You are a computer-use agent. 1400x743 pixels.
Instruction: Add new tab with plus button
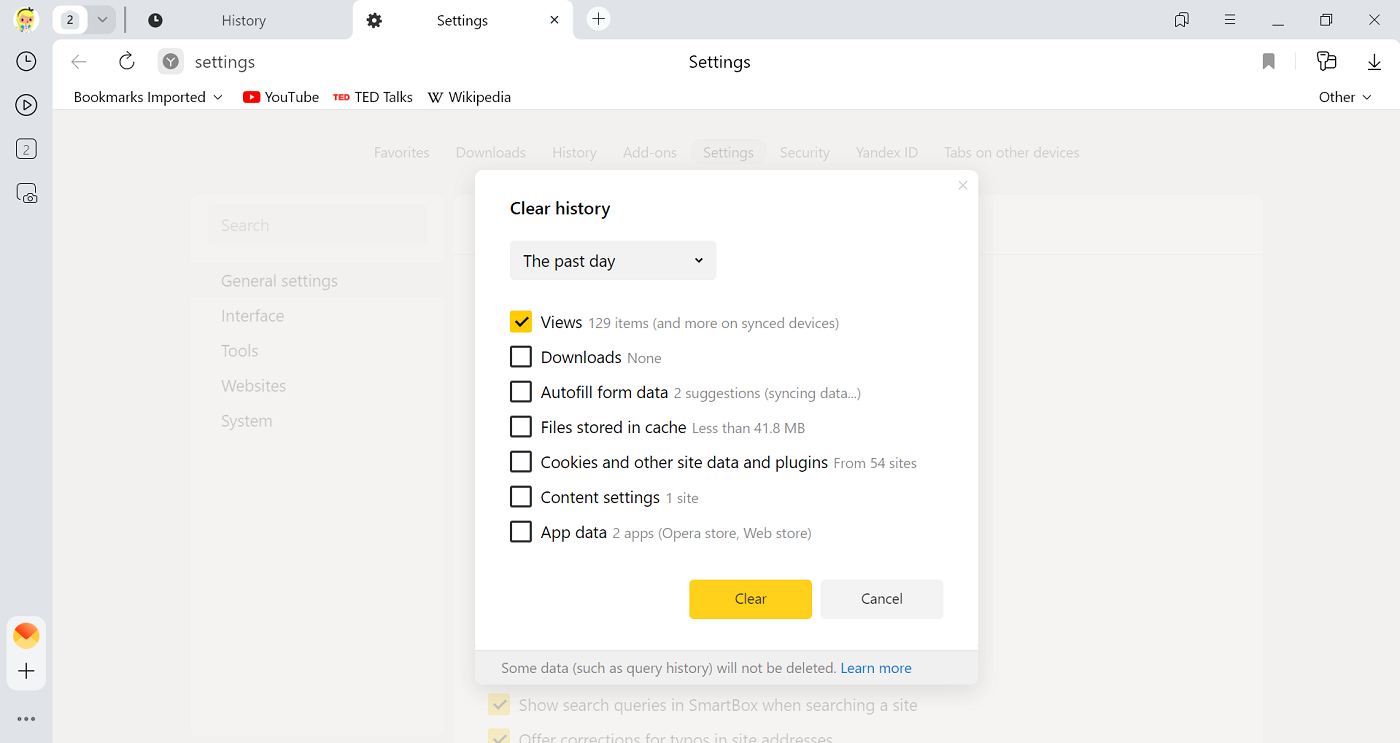pyautogui.click(x=598, y=19)
